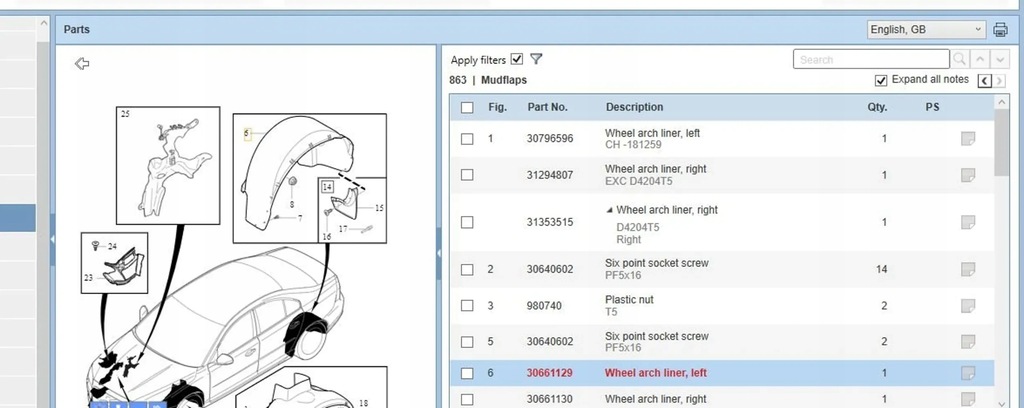Collapse diagram pane with middle splitter arrow
The width and height of the screenshot is (1024, 408).
pyautogui.click(x=439, y=253)
